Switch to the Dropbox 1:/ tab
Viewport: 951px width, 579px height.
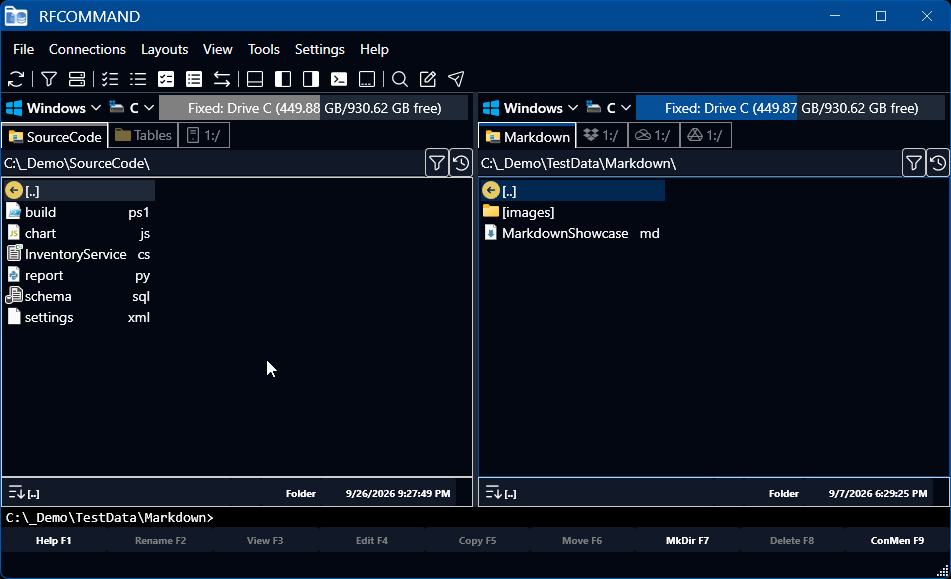601,135
